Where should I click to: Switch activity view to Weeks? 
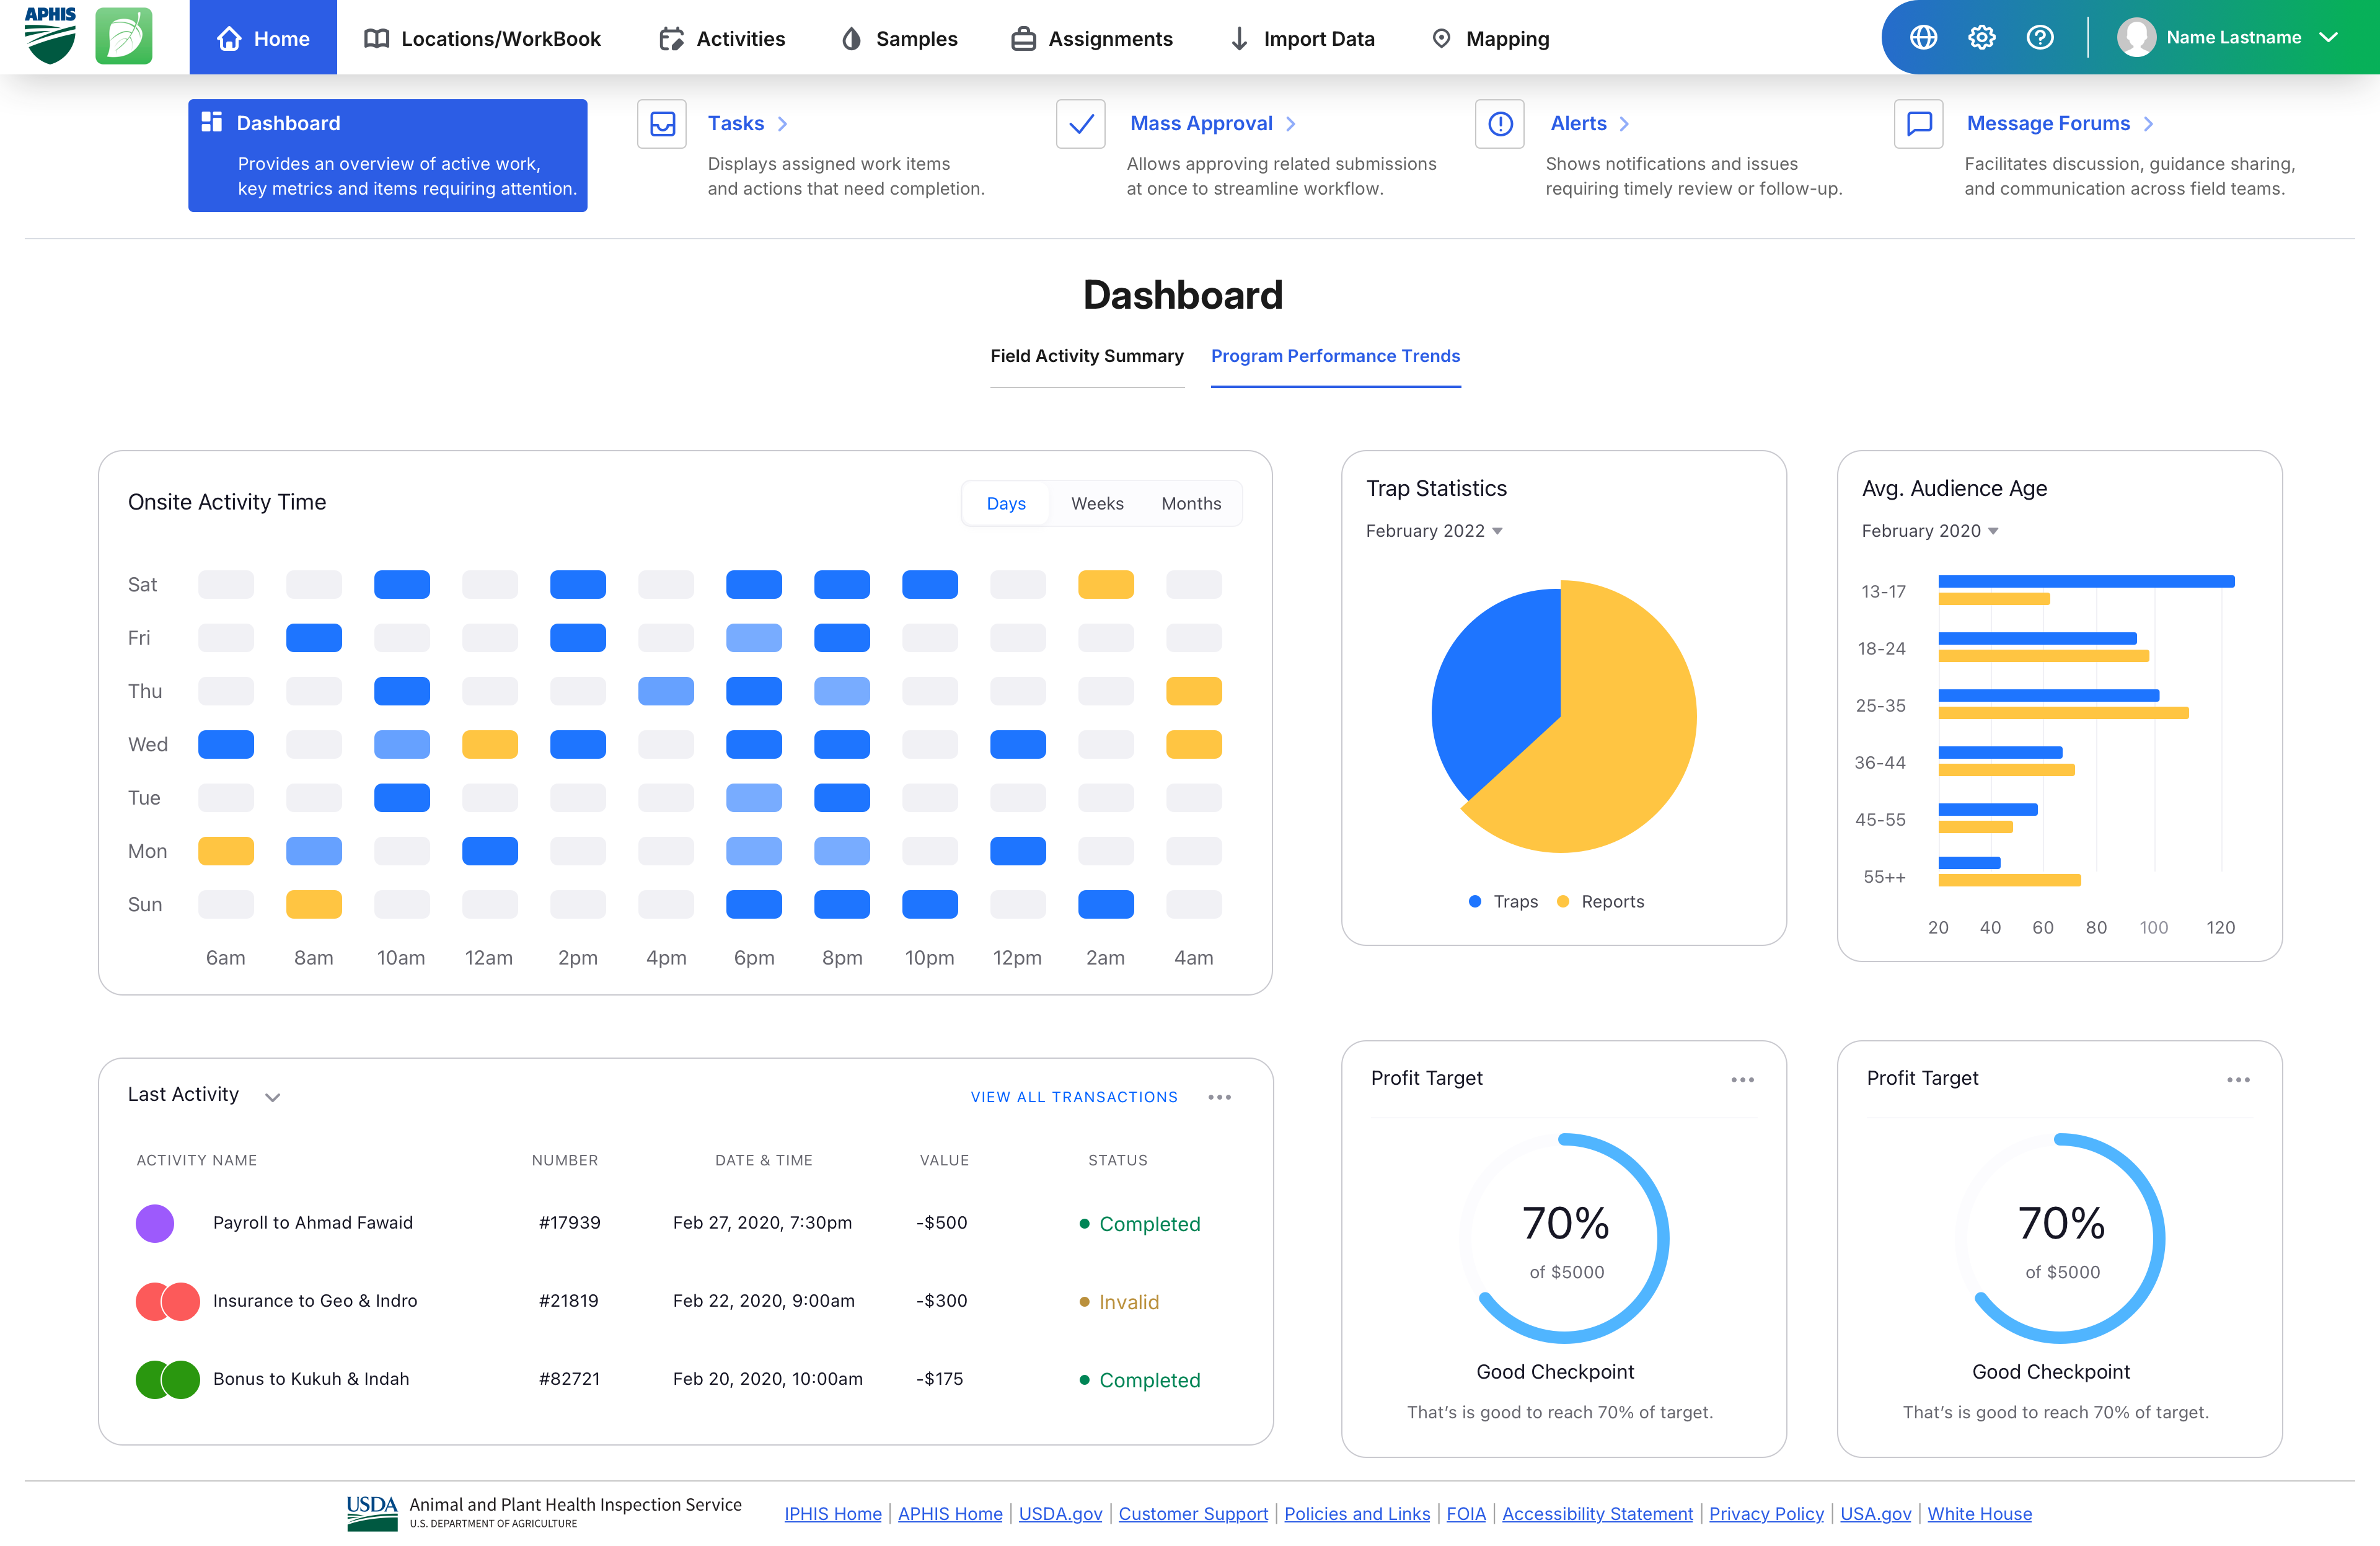pyautogui.click(x=1097, y=504)
